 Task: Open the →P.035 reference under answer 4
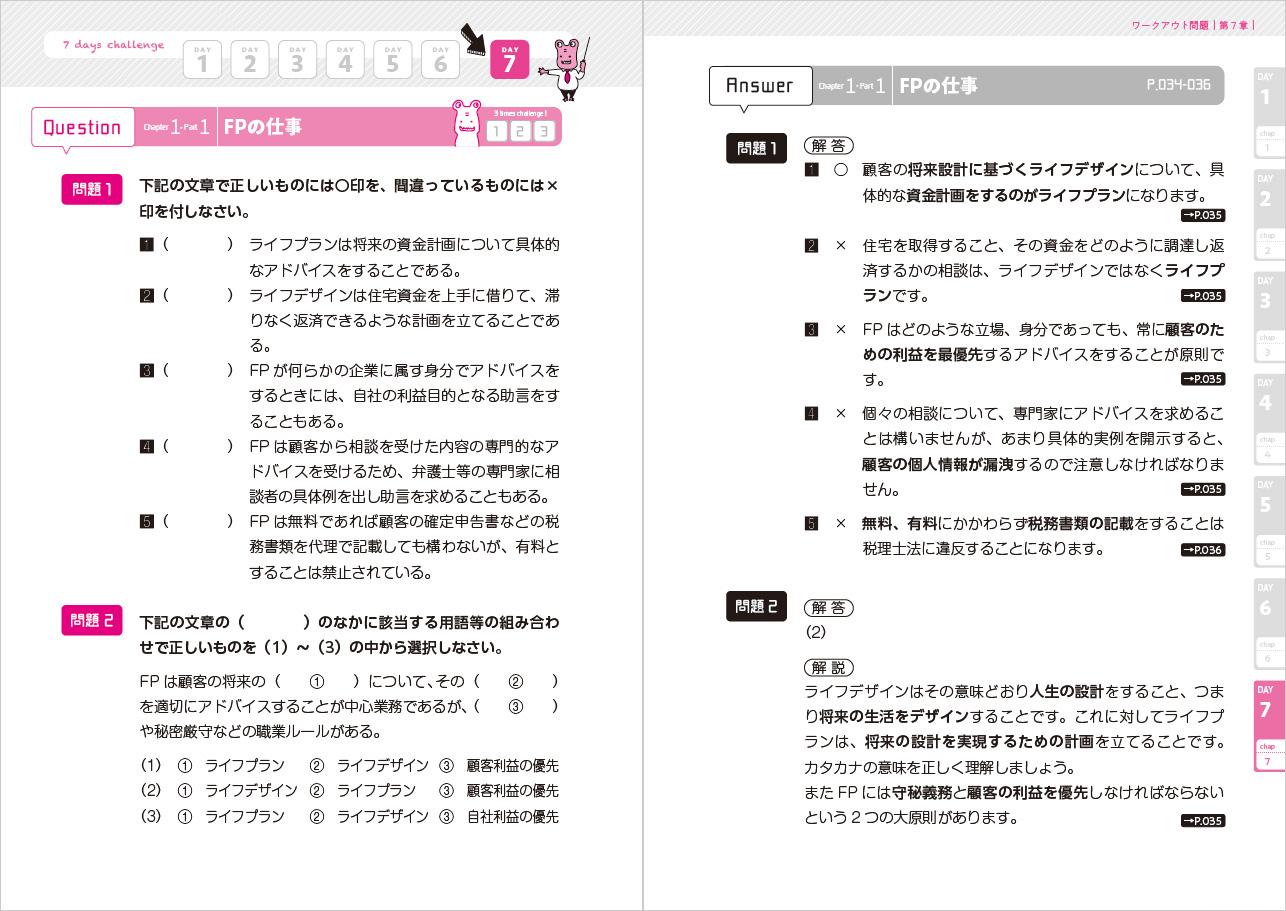point(1203,489)
